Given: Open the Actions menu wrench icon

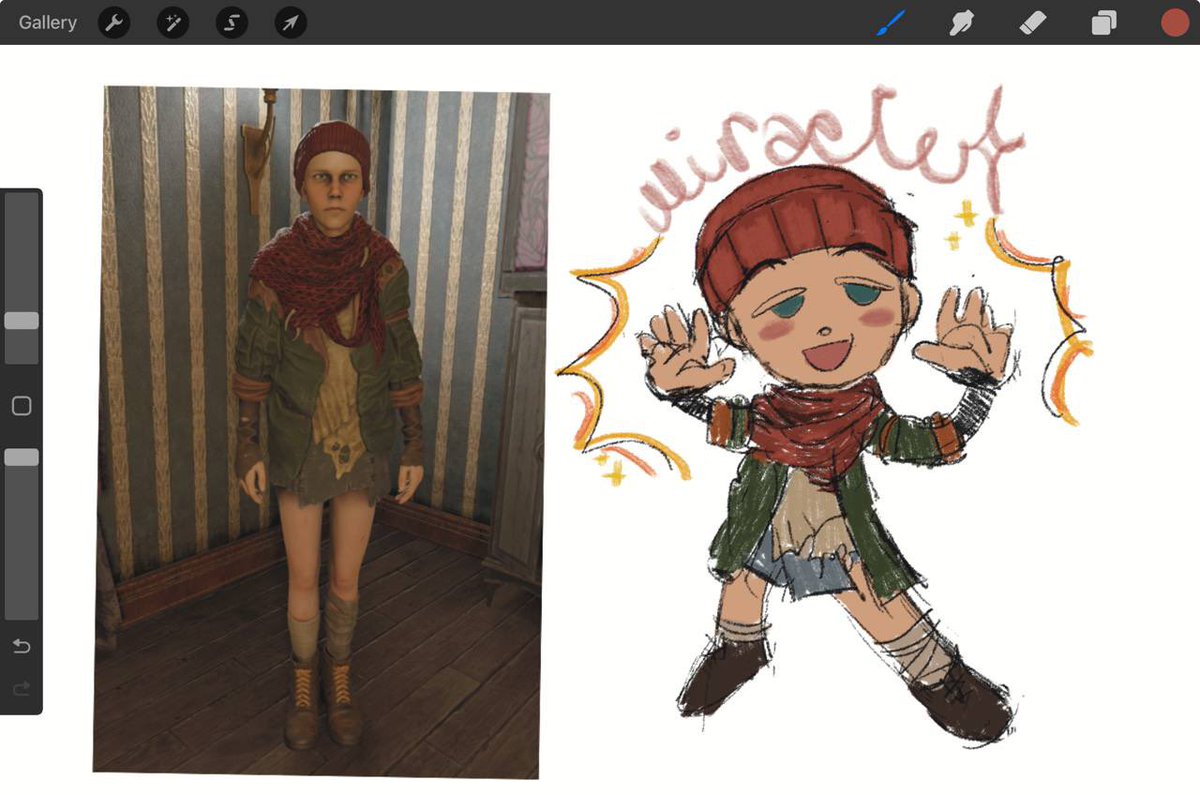Looking at the screenshot, I should pyautogui.click(x=113, y=22).
